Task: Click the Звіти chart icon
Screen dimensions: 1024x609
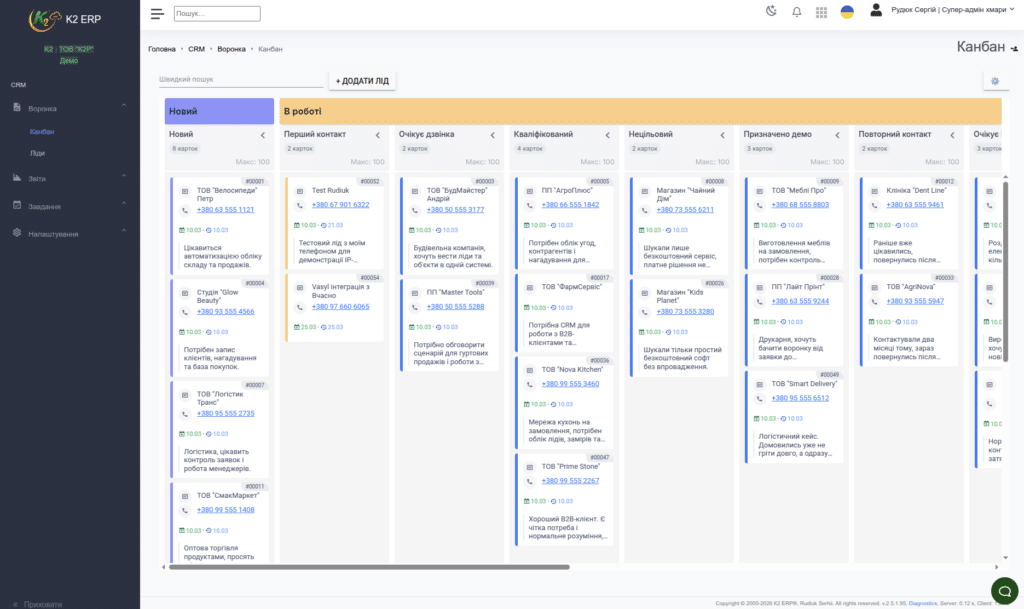Action: tap(17, 178)
